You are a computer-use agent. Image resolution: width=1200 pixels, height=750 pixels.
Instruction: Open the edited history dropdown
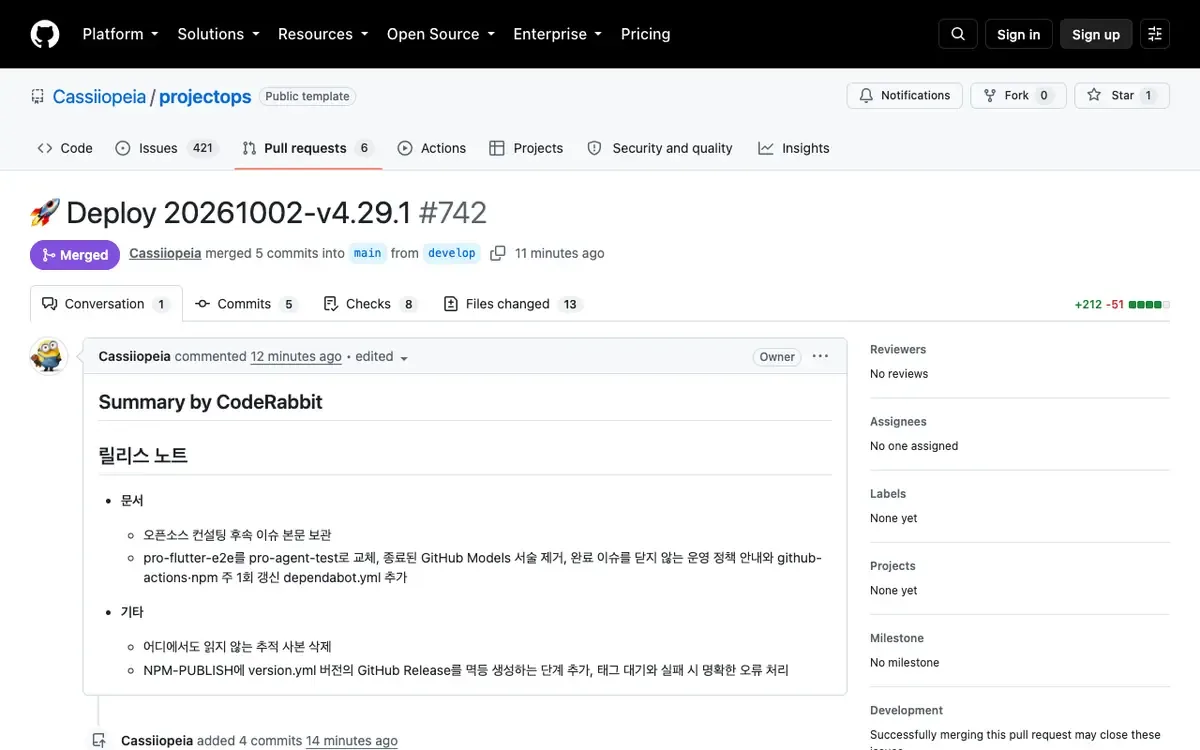[382, 357]
